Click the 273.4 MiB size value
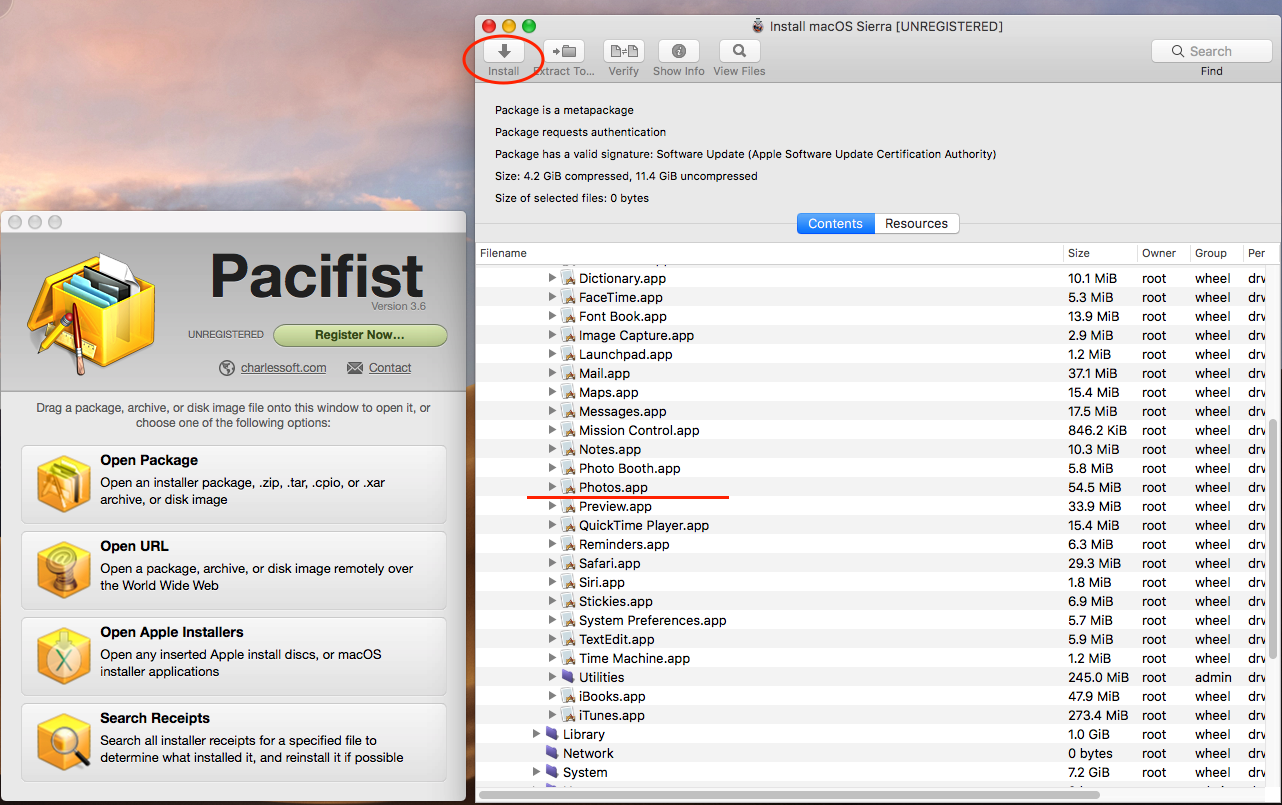The width and height of the screenshot is (1282, 805). 1098,715
